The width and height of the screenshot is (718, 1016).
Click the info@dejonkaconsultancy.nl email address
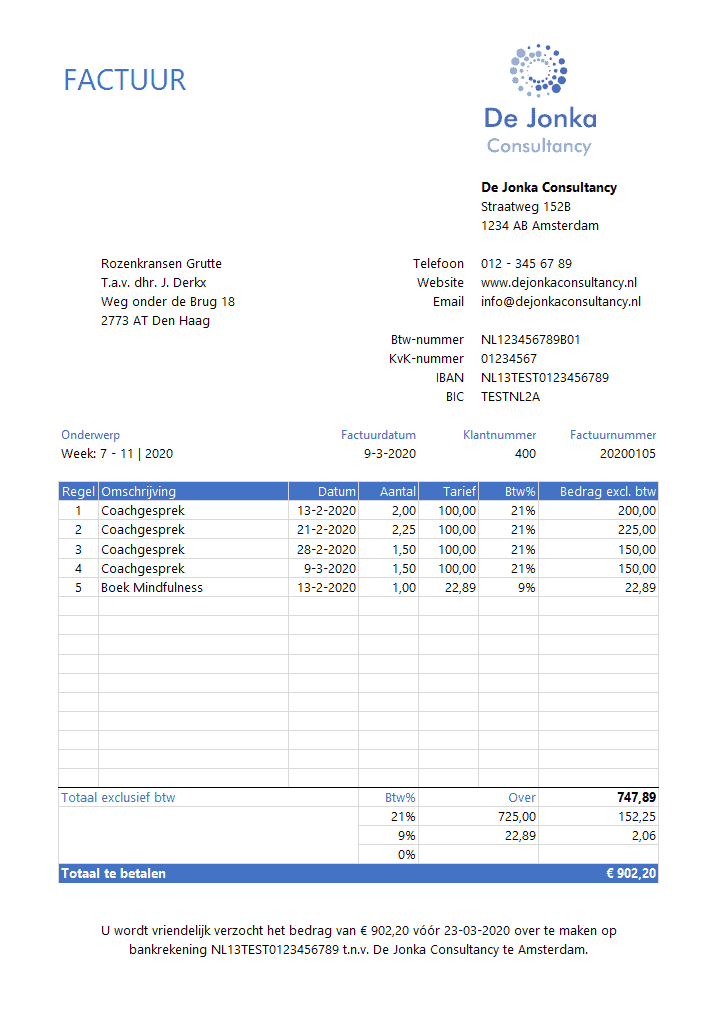click(560, 302)
